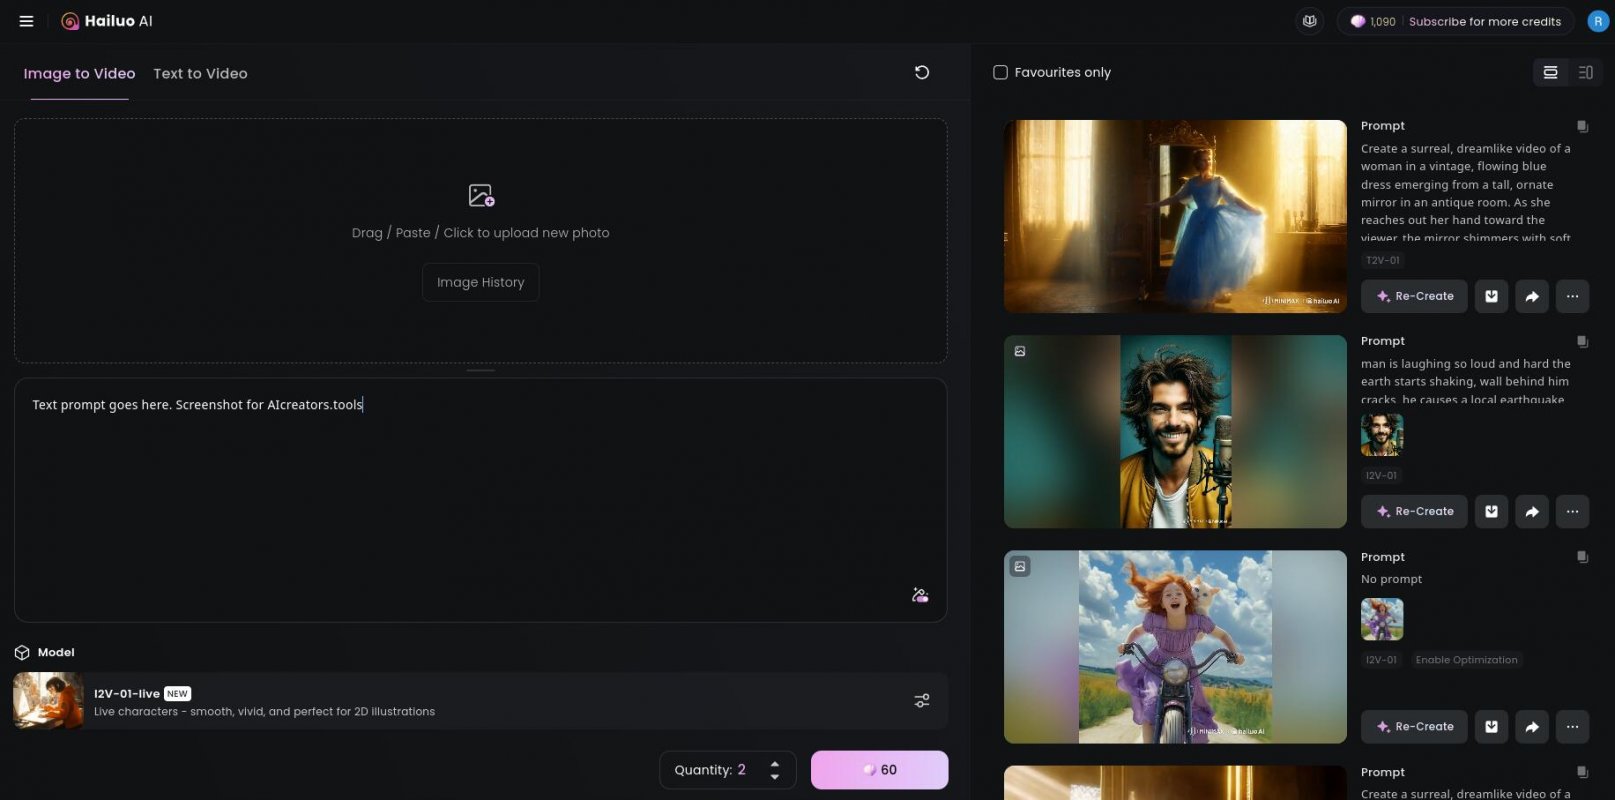
Task: Re-Create the blue dress woman video
Action: pyautogui.click(x=1414, y=296)
